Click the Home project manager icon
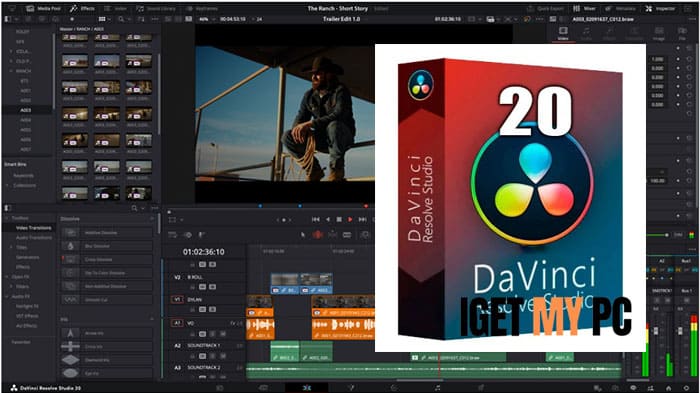 click(x=668, y=388)
